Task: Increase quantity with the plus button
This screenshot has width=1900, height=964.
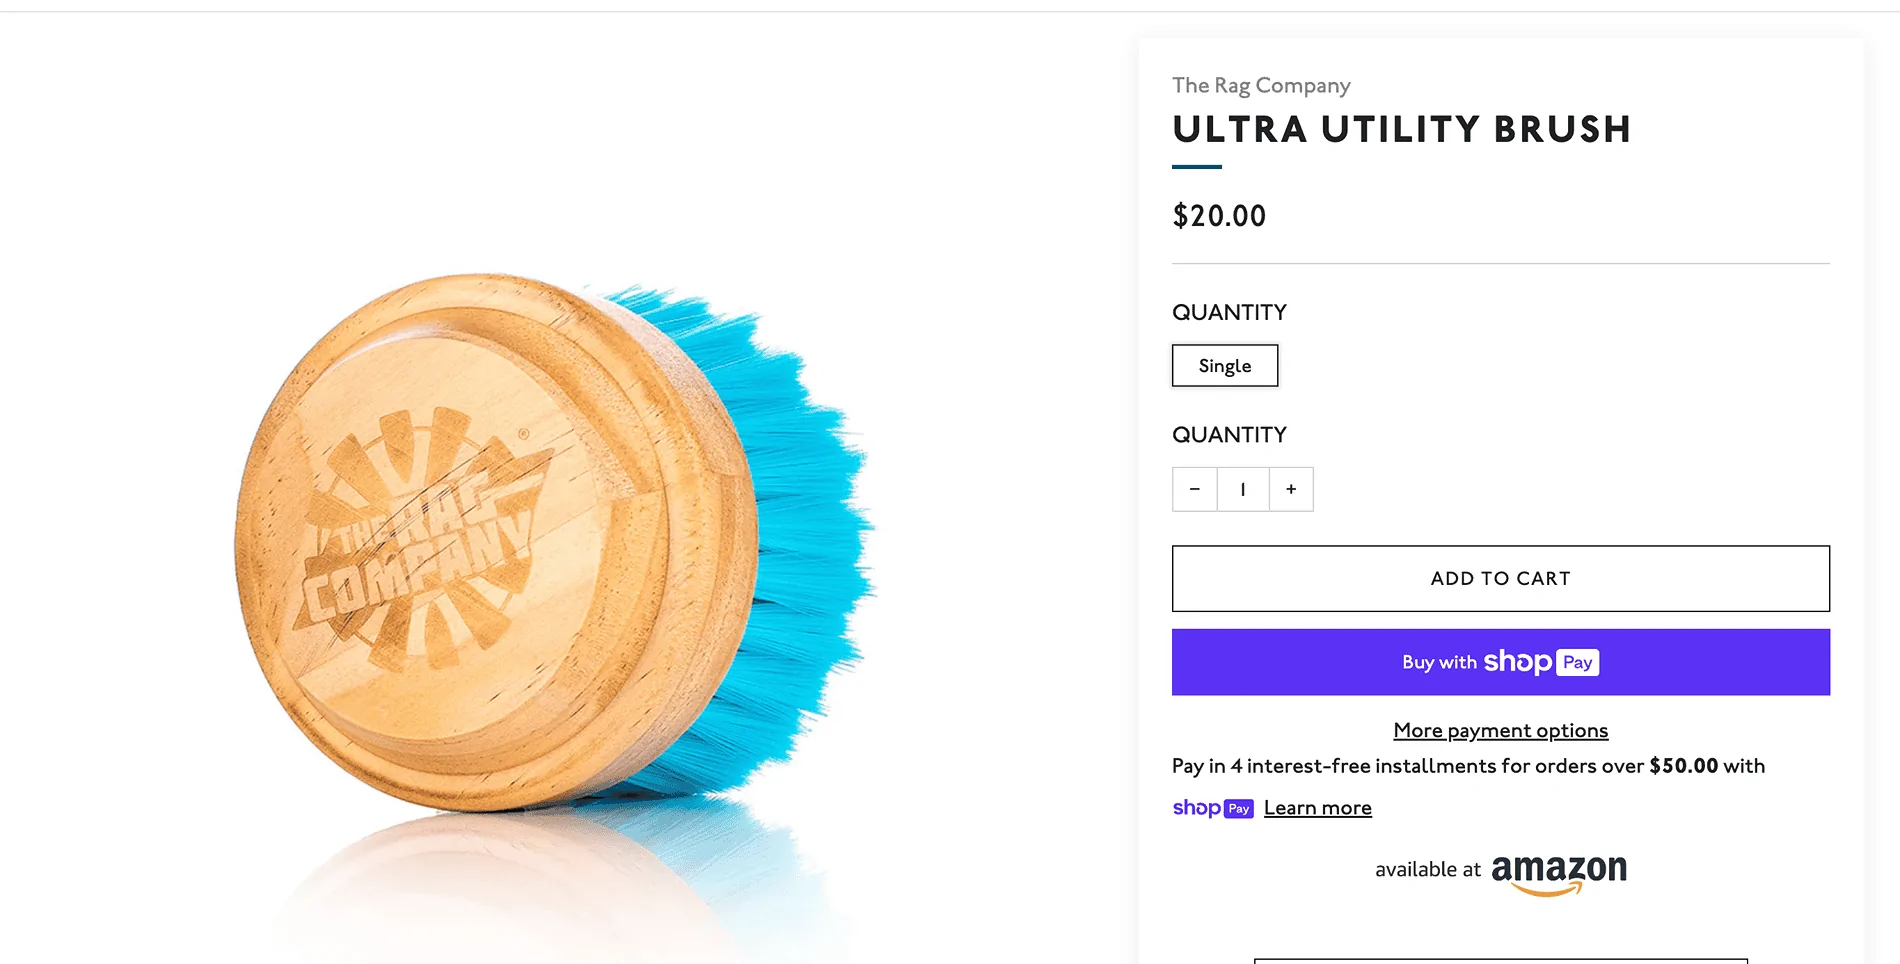Action: pyautogui.click(x=1291, y=489)
